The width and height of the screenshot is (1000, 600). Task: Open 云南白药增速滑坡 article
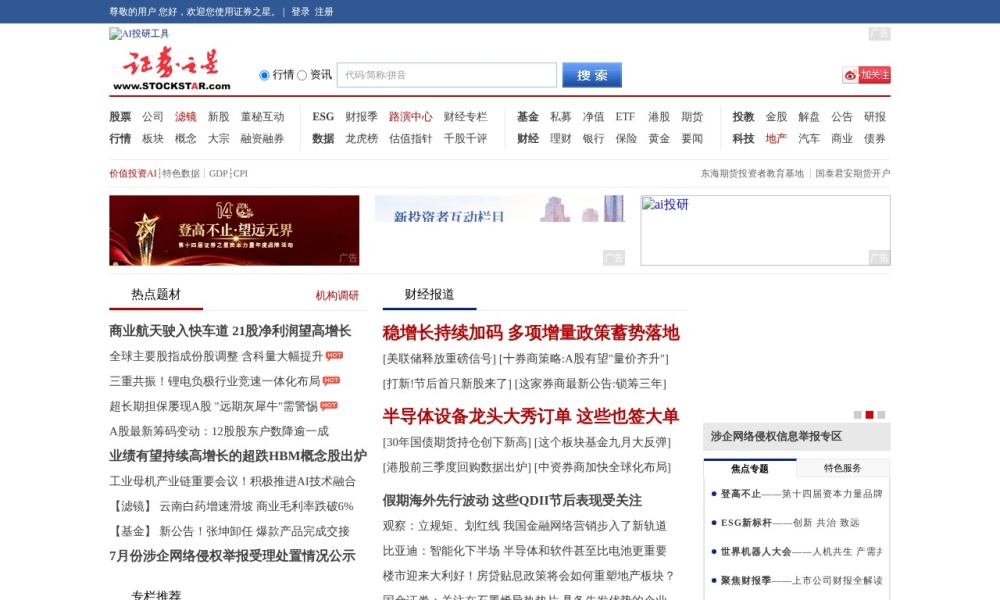coord(256,506)
